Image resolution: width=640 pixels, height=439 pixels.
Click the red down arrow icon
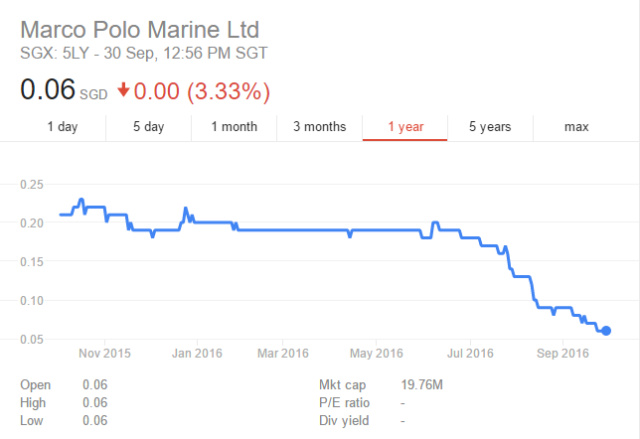click(124, 91)
